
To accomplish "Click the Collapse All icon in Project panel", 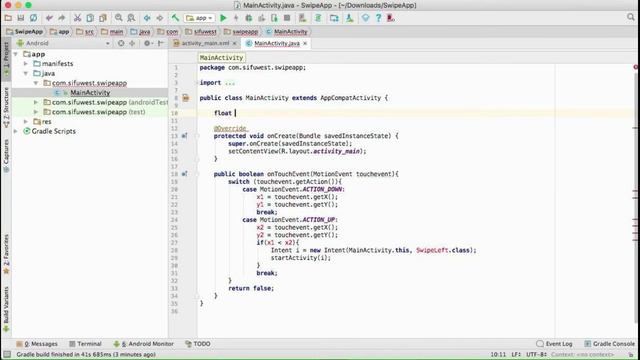I will [132, 43].
